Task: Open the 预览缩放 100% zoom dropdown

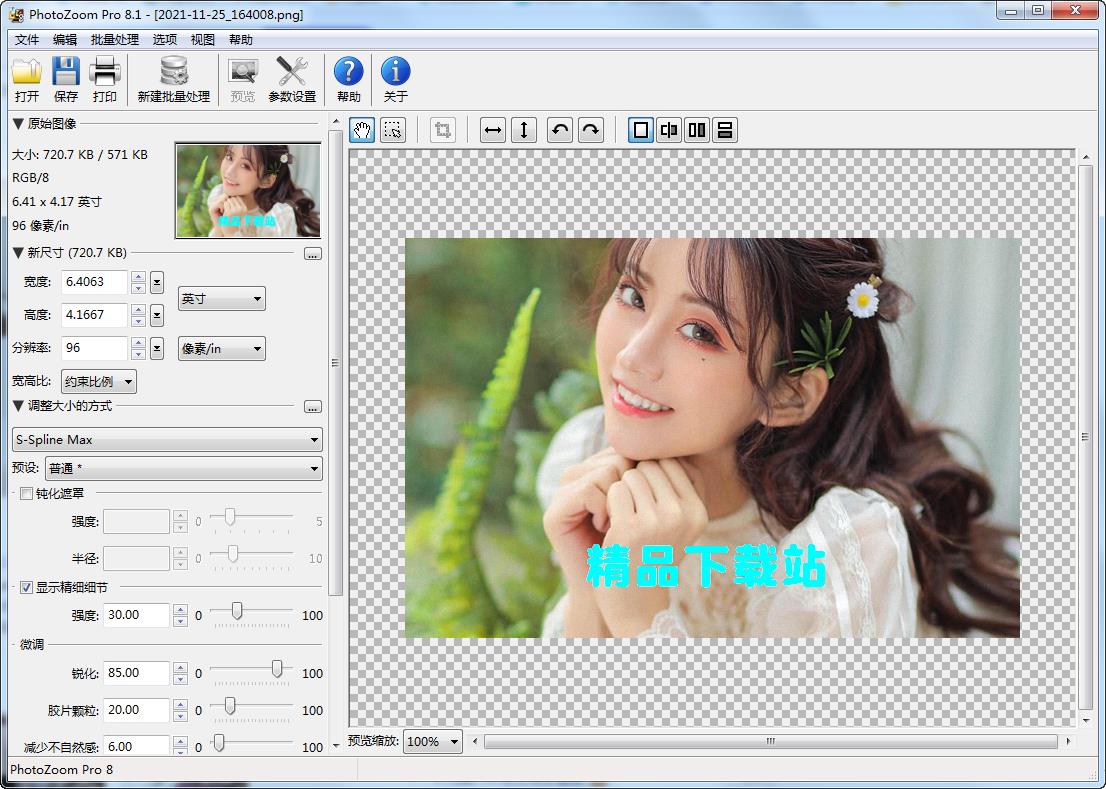Action: [432, 741]
